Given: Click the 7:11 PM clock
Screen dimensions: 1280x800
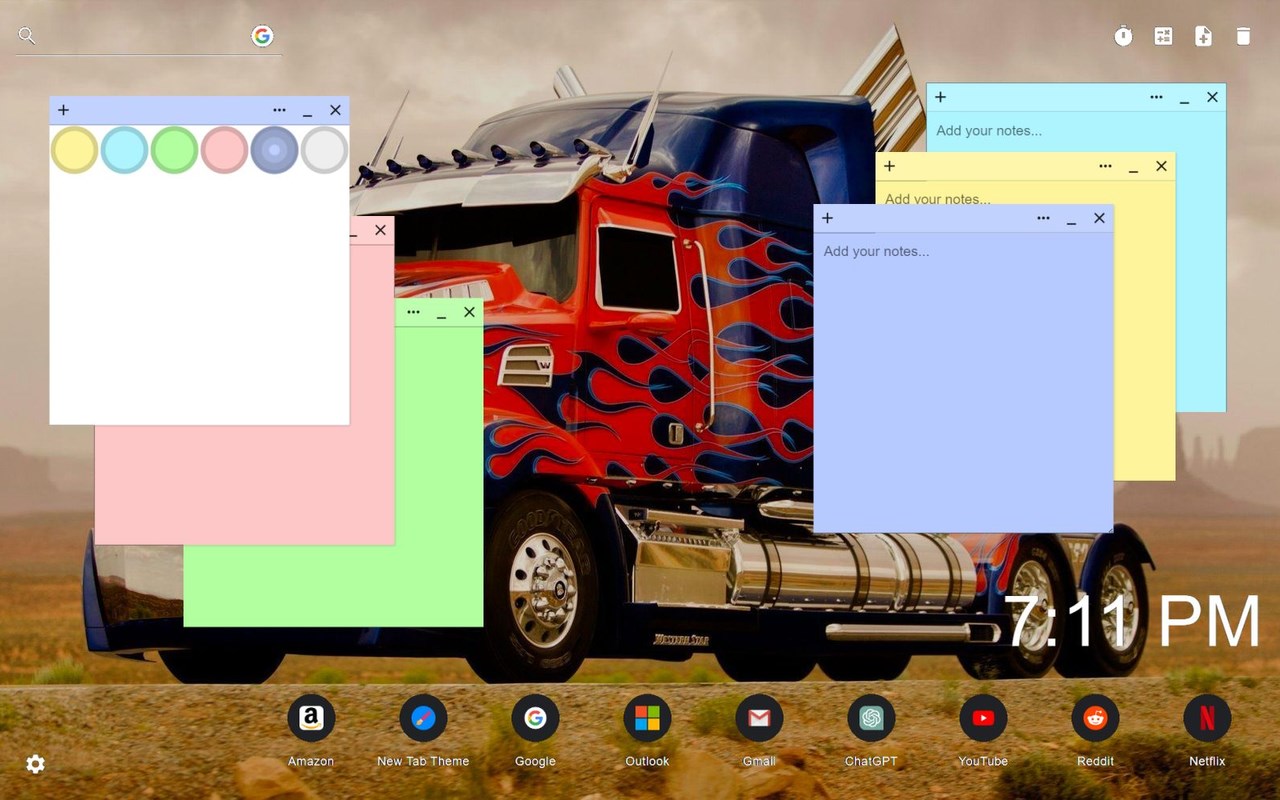Looking at the screenshot, I should [1132, 622].
